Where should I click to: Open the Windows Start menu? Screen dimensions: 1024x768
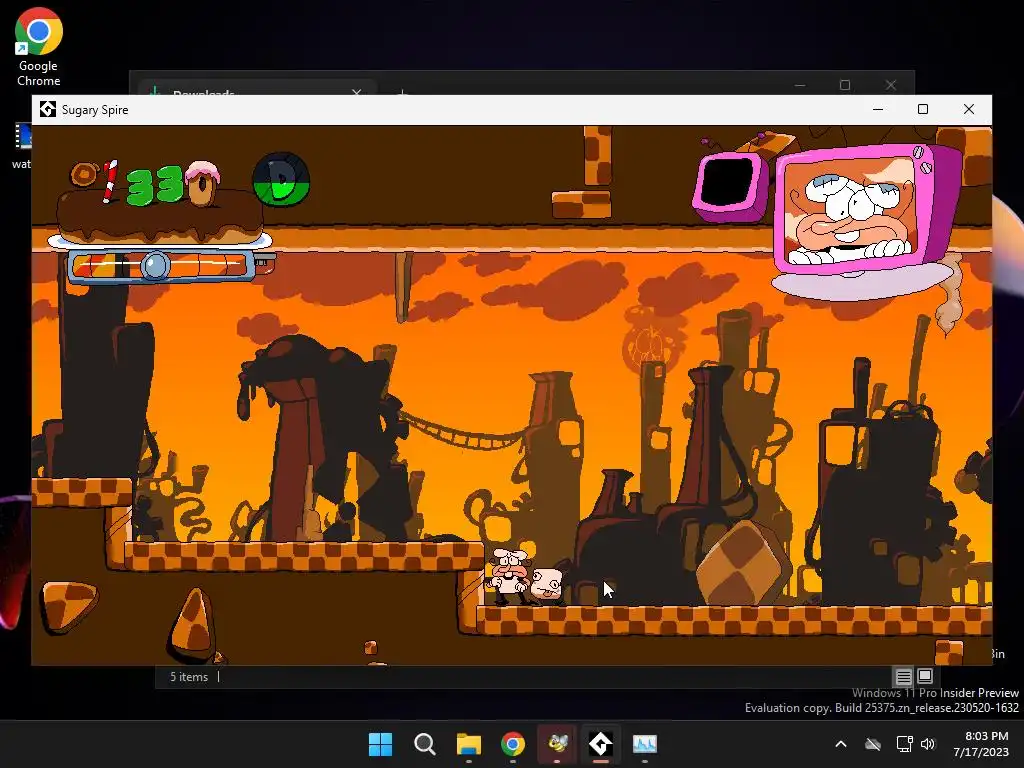click(380, 744)
